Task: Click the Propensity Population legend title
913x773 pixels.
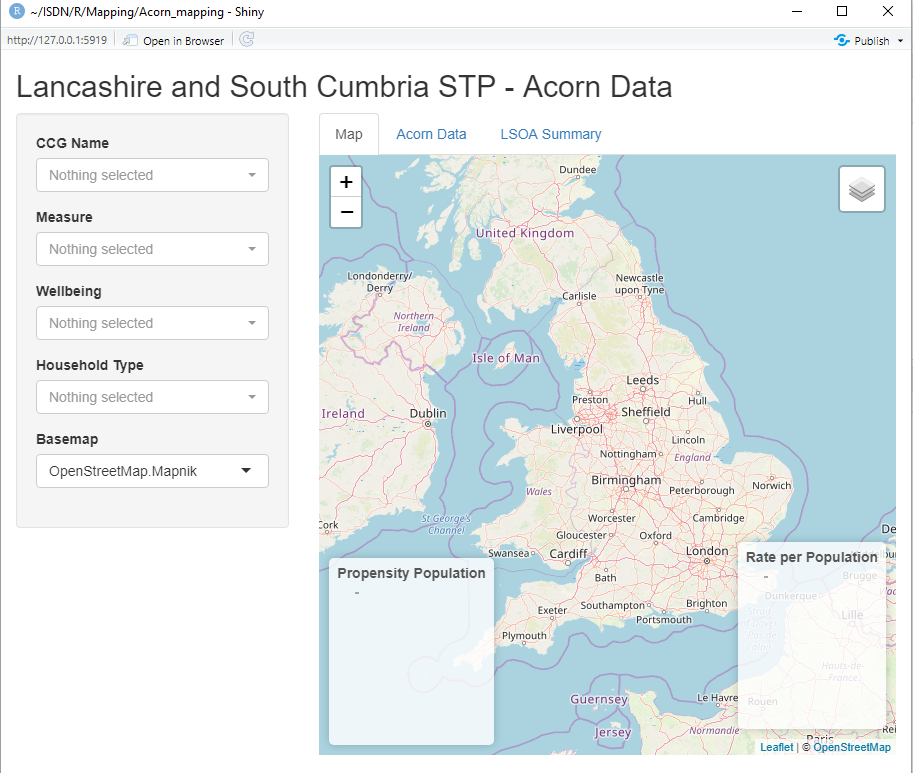Action: click(411, 573)
